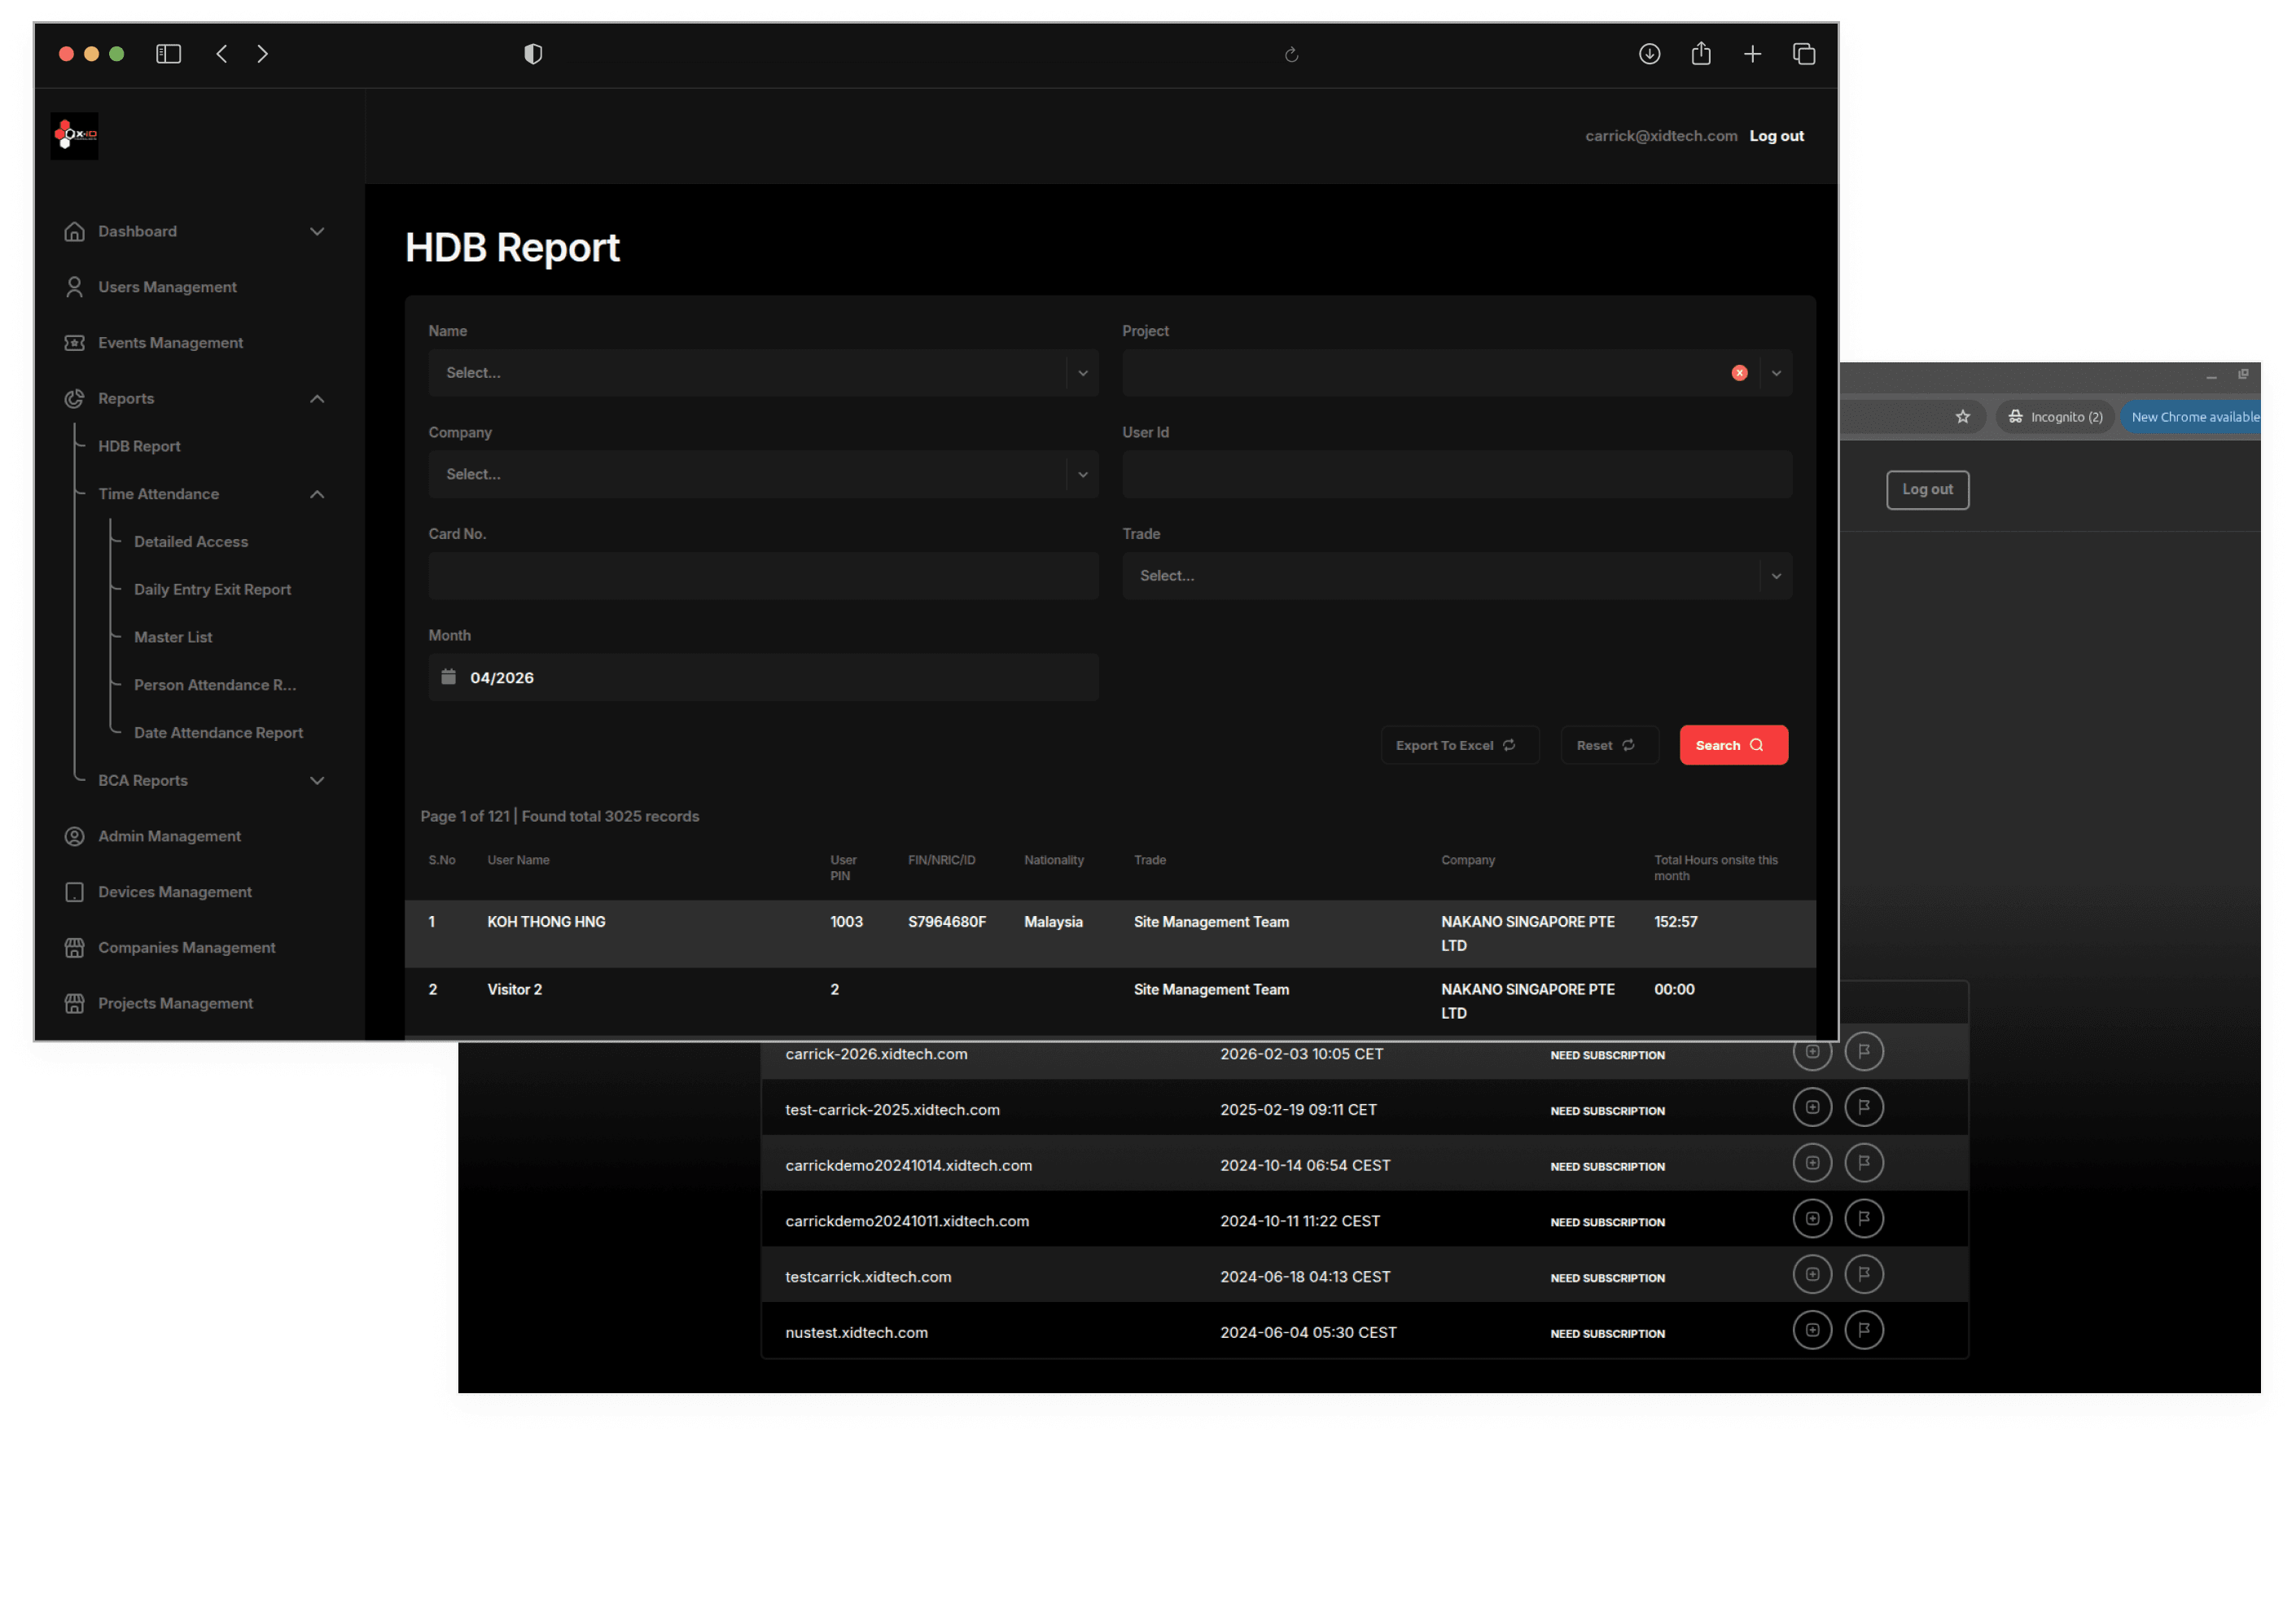Viewport: 2296px width, 1600px height.
Task: Open Master List report
Action: 173,638
